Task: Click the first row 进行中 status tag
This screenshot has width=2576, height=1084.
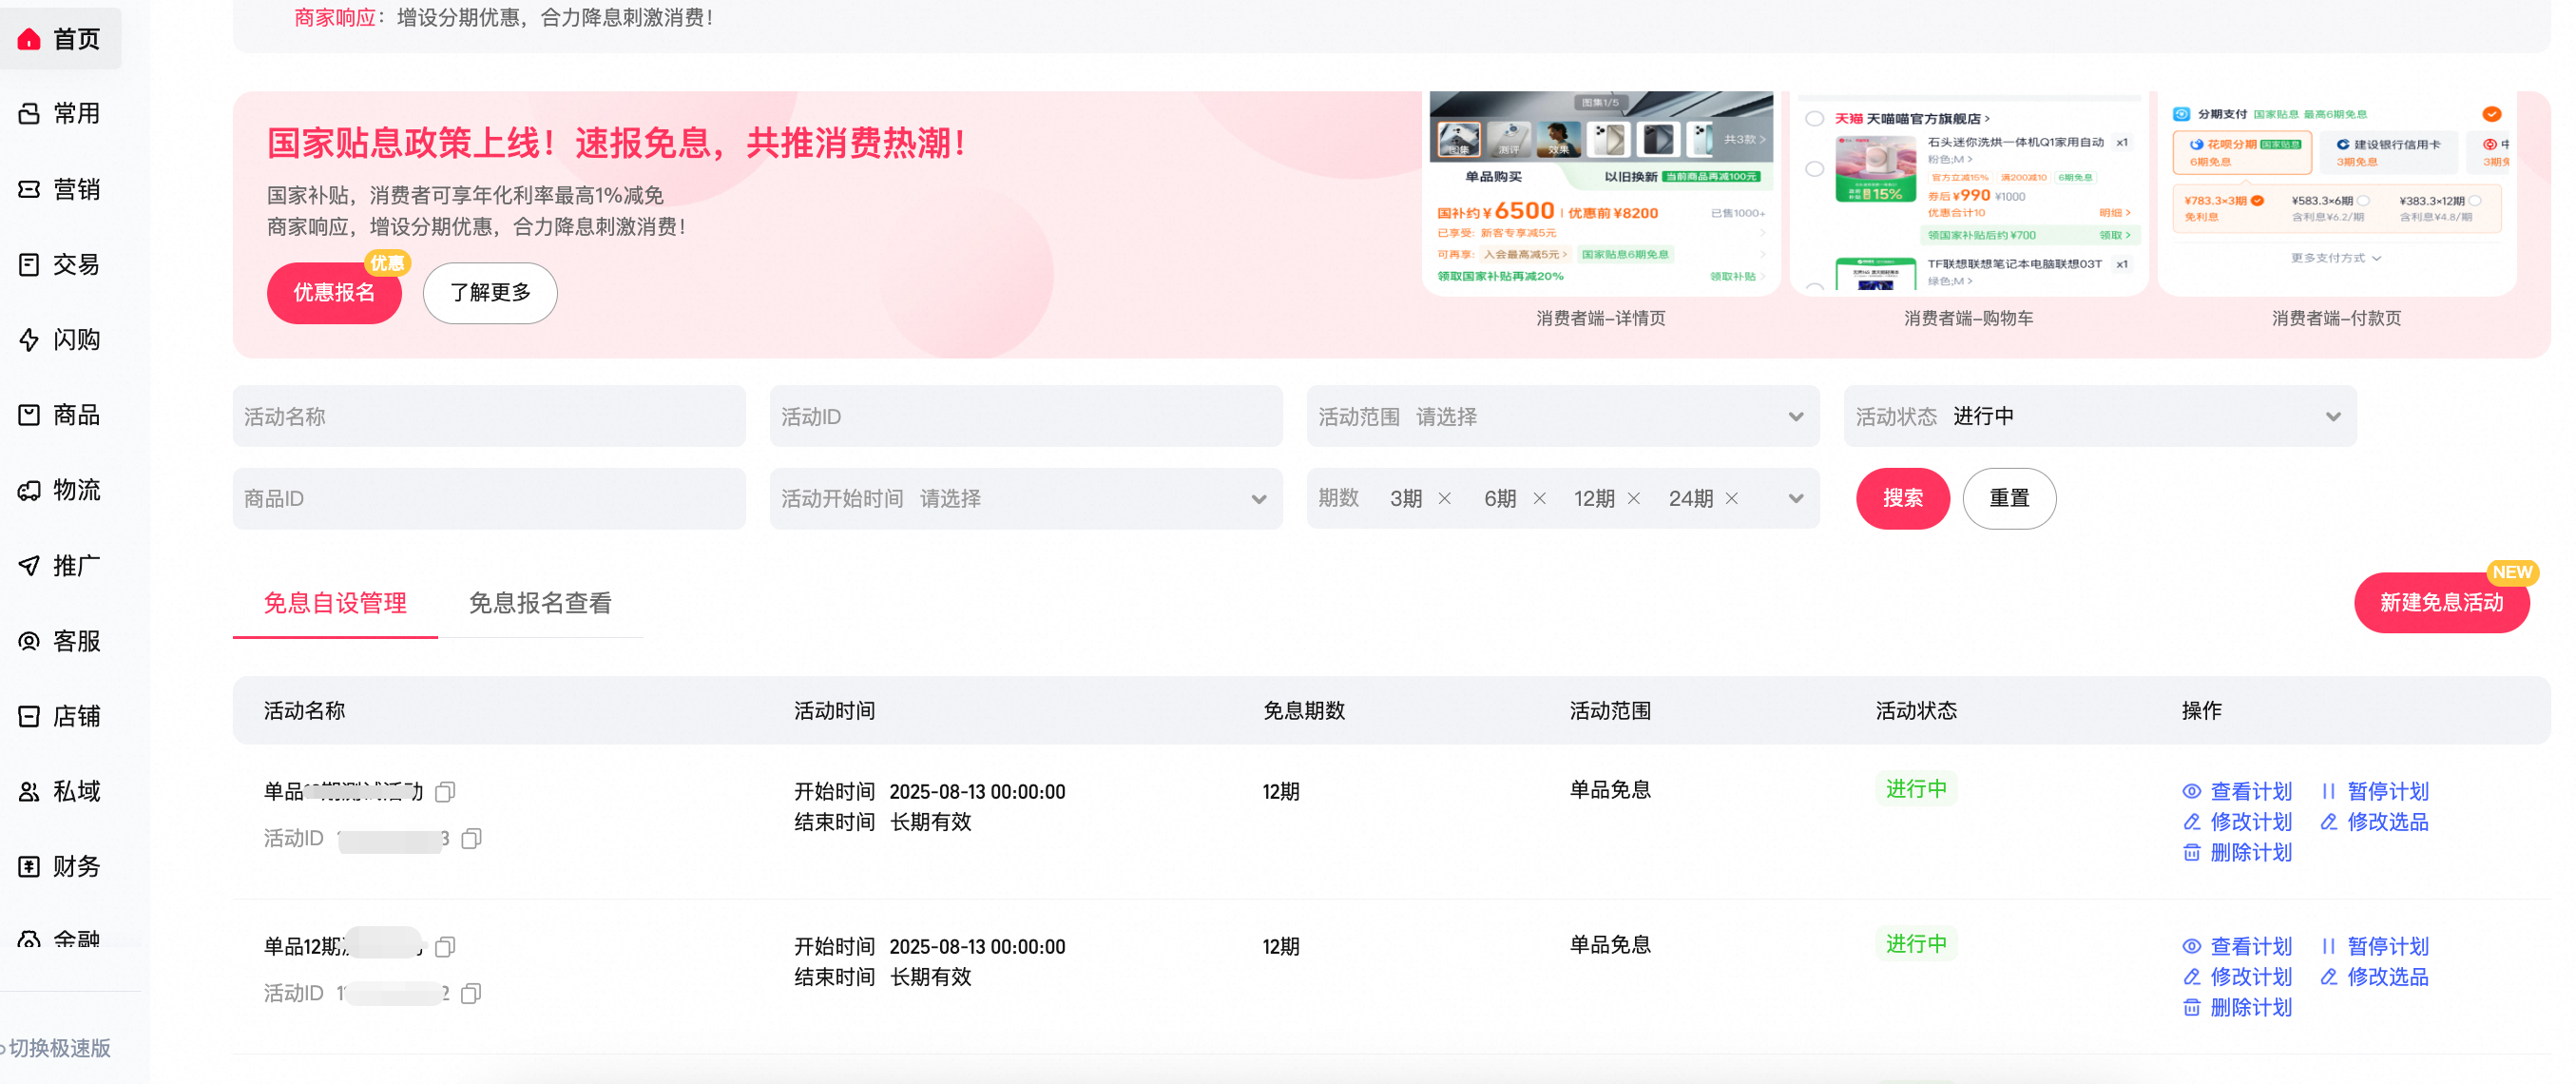Action: [x=1916, y=789]
